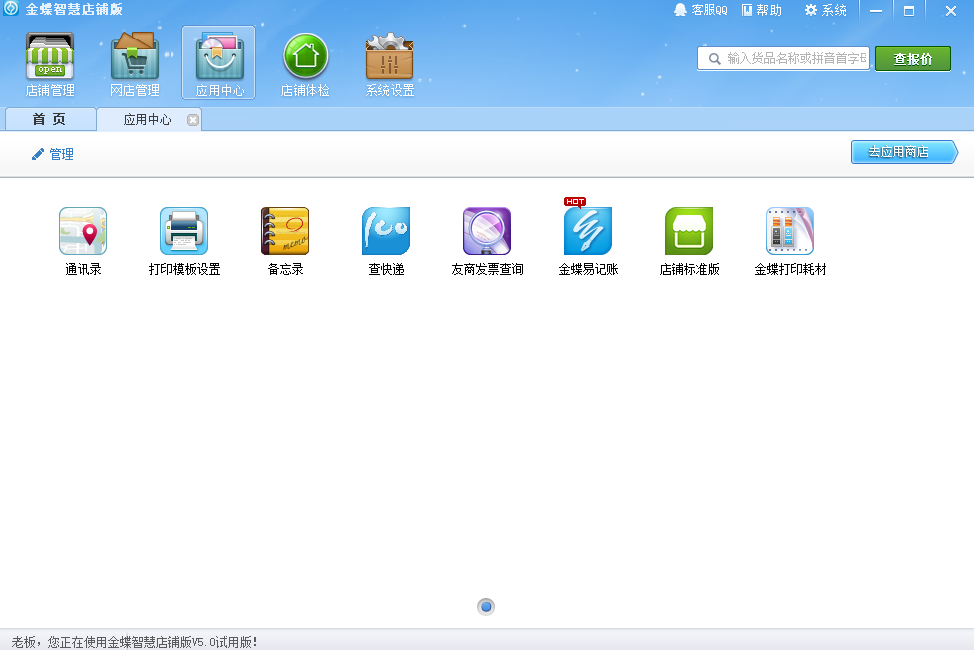This screenshot has width=974, height=650.
Task: Click 去应用商店 button
Action: click(904, 152)
